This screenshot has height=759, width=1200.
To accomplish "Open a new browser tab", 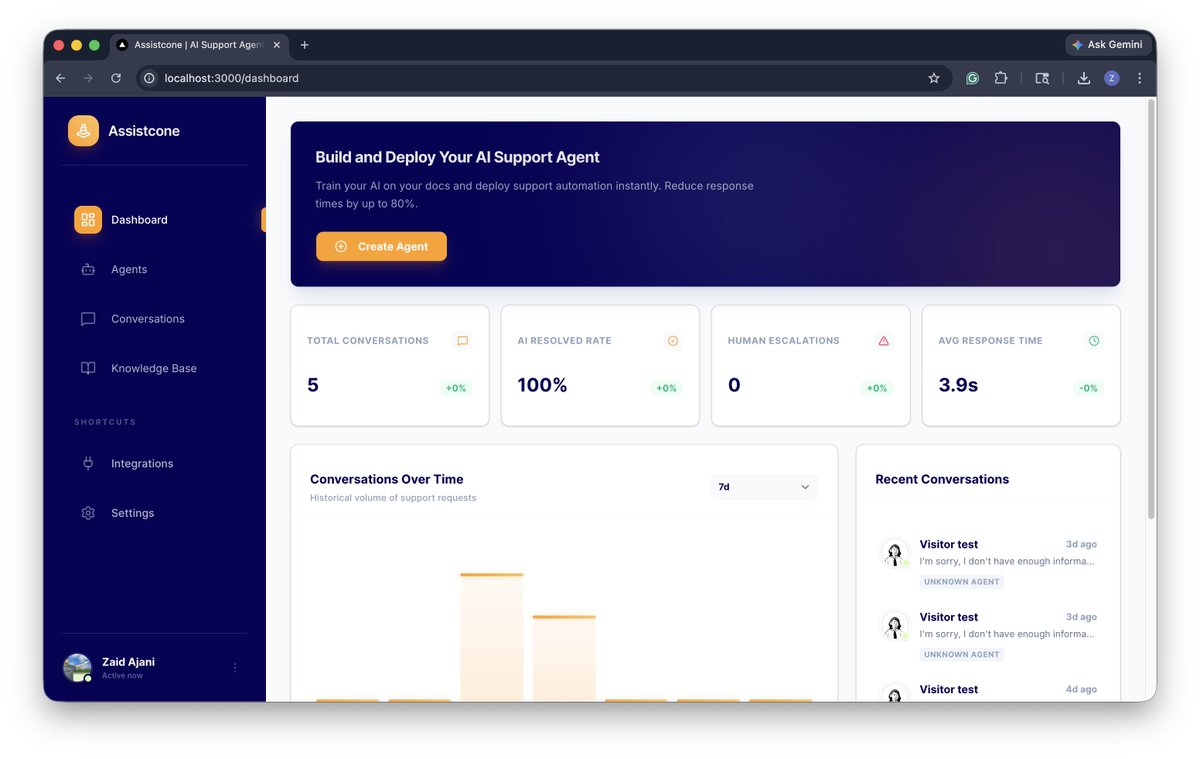I will (305, 45).
